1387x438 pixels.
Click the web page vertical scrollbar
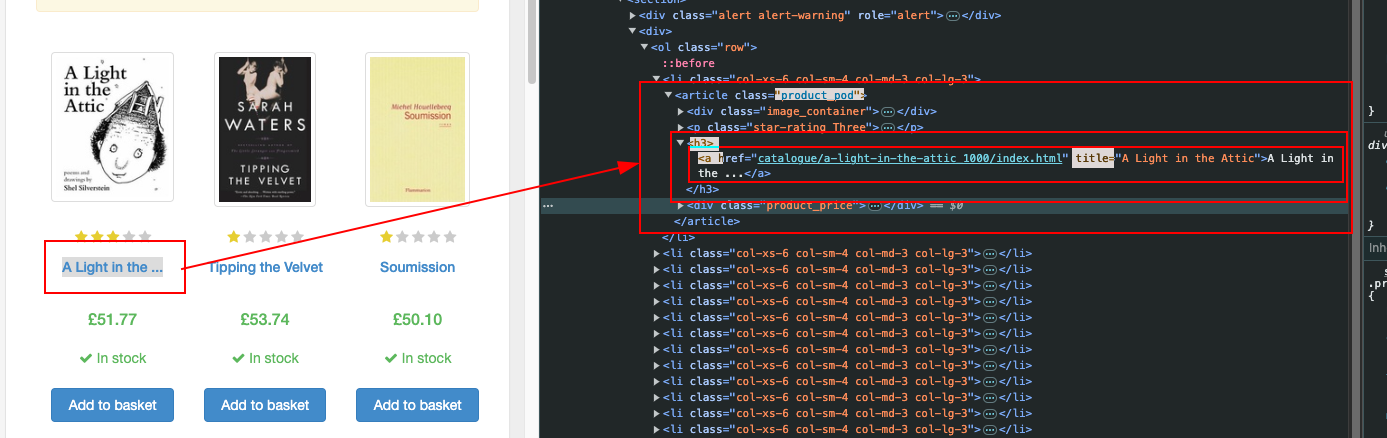(x=532, y=40)
